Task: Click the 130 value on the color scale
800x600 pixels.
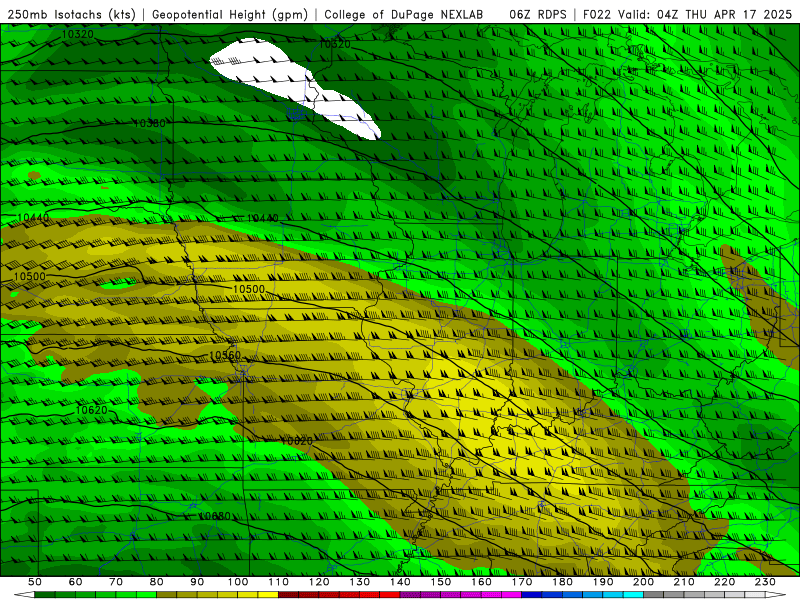Action: coord(360,582)
